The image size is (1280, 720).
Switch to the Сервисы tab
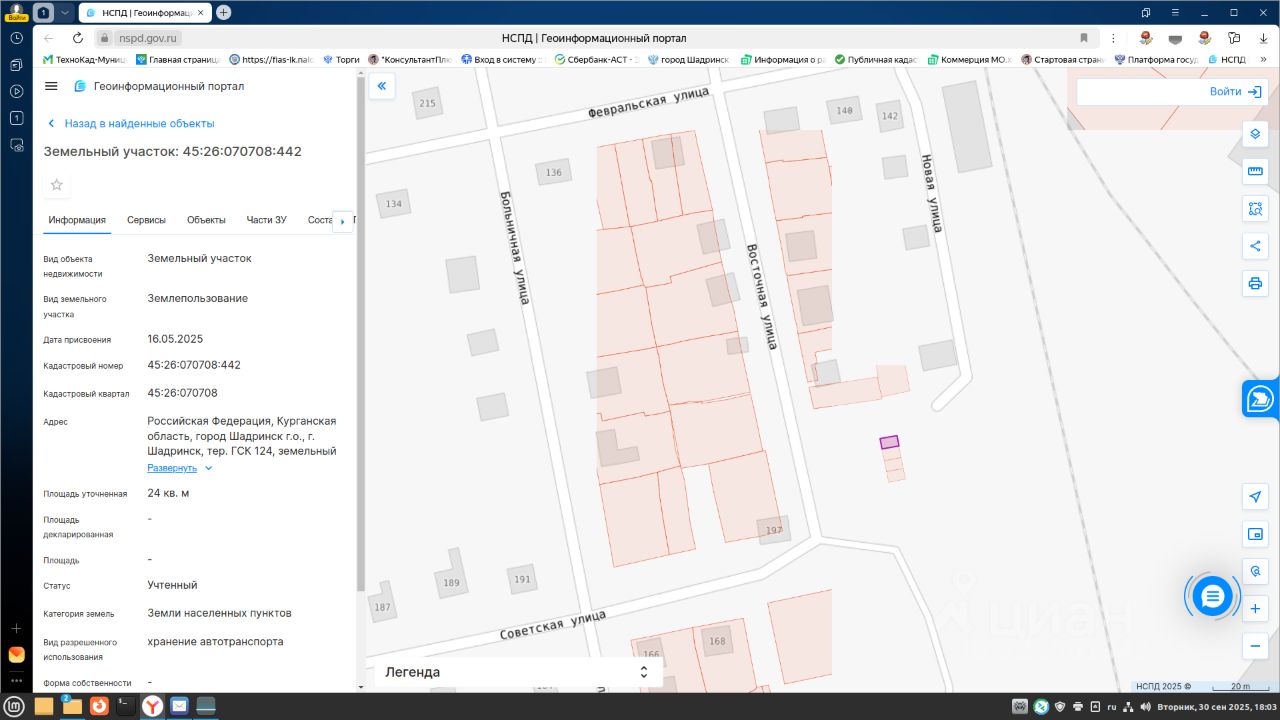pos(146,220)
